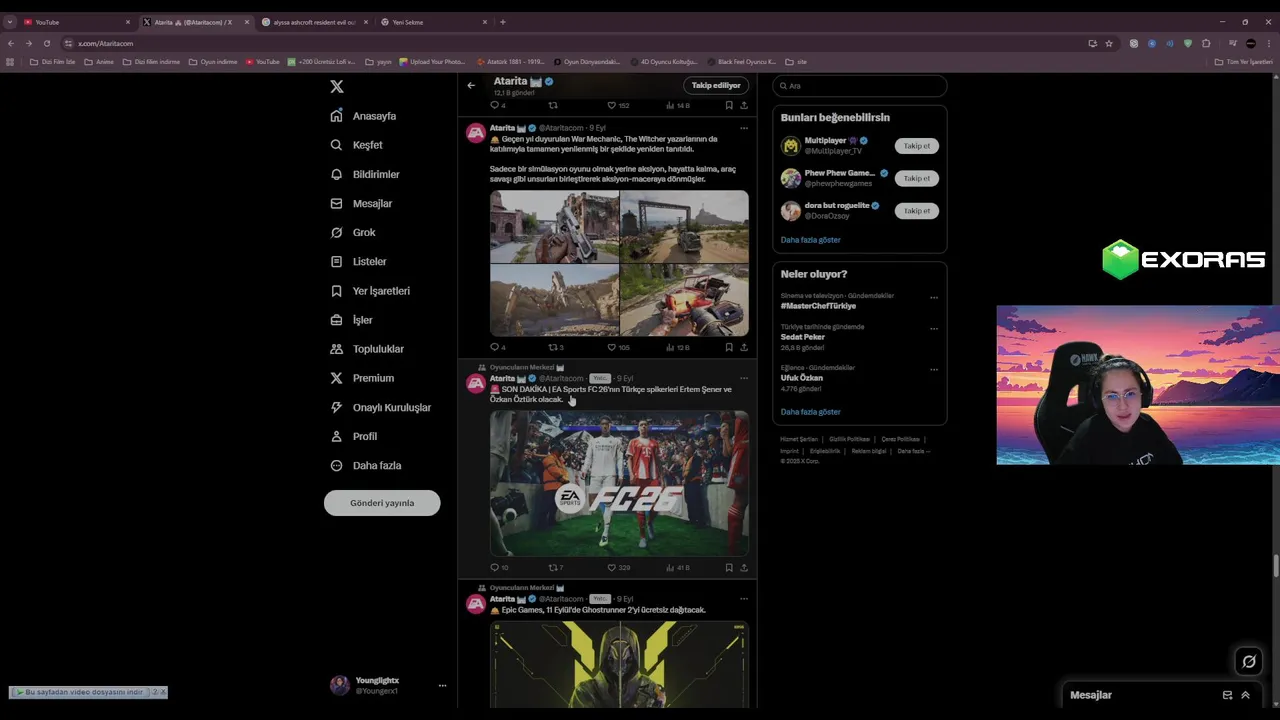Repost the War Mechanic post

(553, 347)
